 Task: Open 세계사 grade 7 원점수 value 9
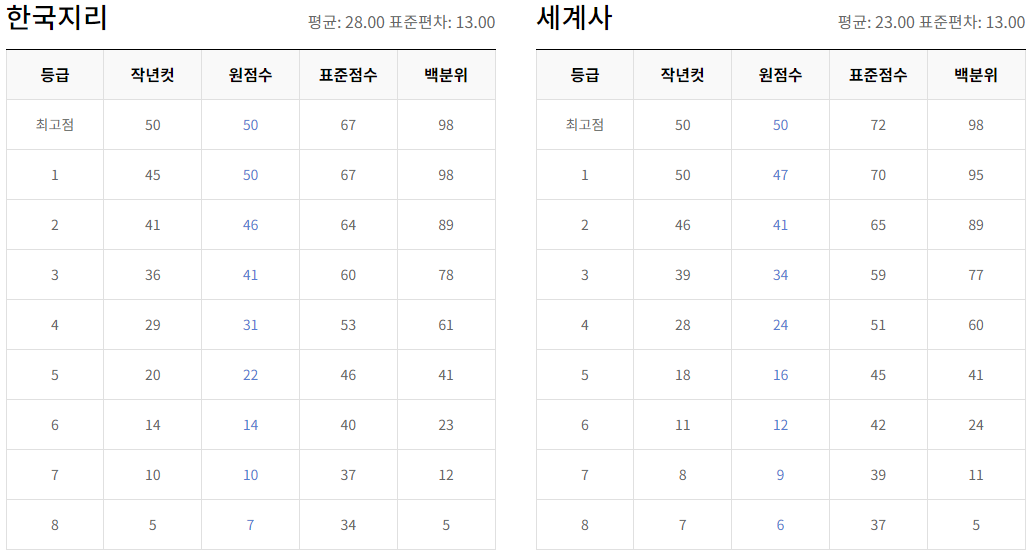coord(780,475)
